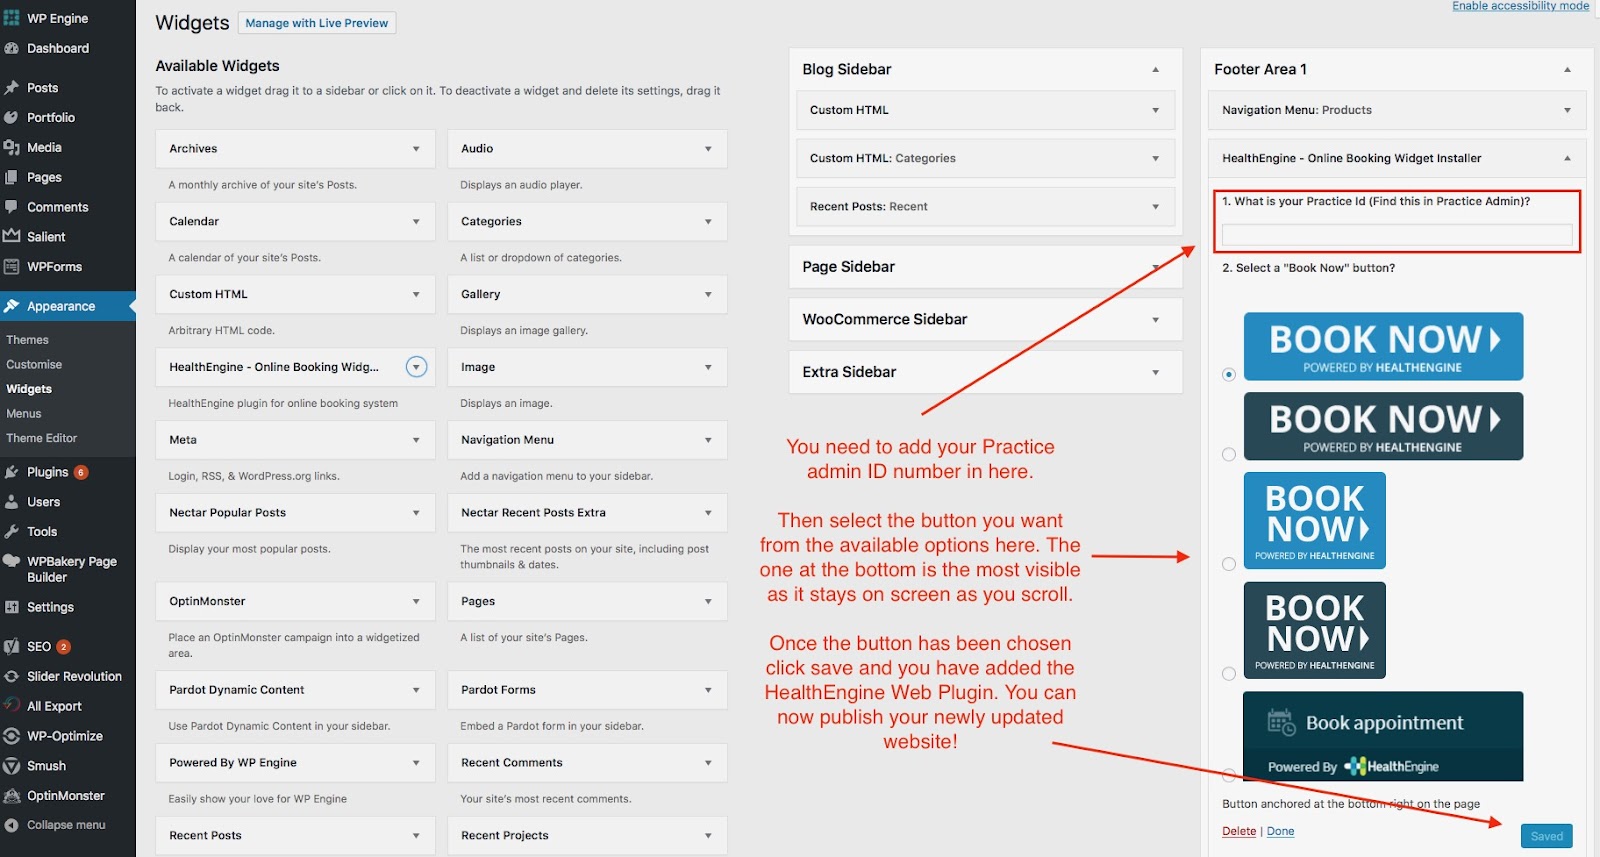
Task: Expand the WooCommerce Sidebar panel
Action: (x=1155, y=320)
